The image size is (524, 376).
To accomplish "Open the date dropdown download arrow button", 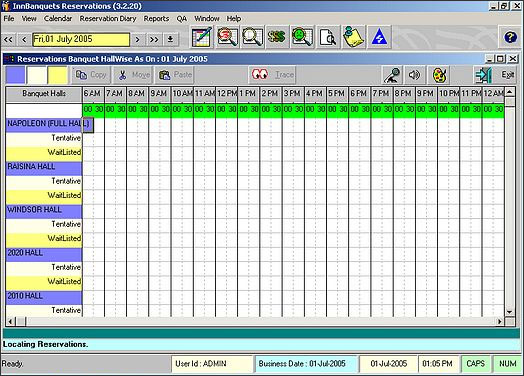I will tap(170, 39).
